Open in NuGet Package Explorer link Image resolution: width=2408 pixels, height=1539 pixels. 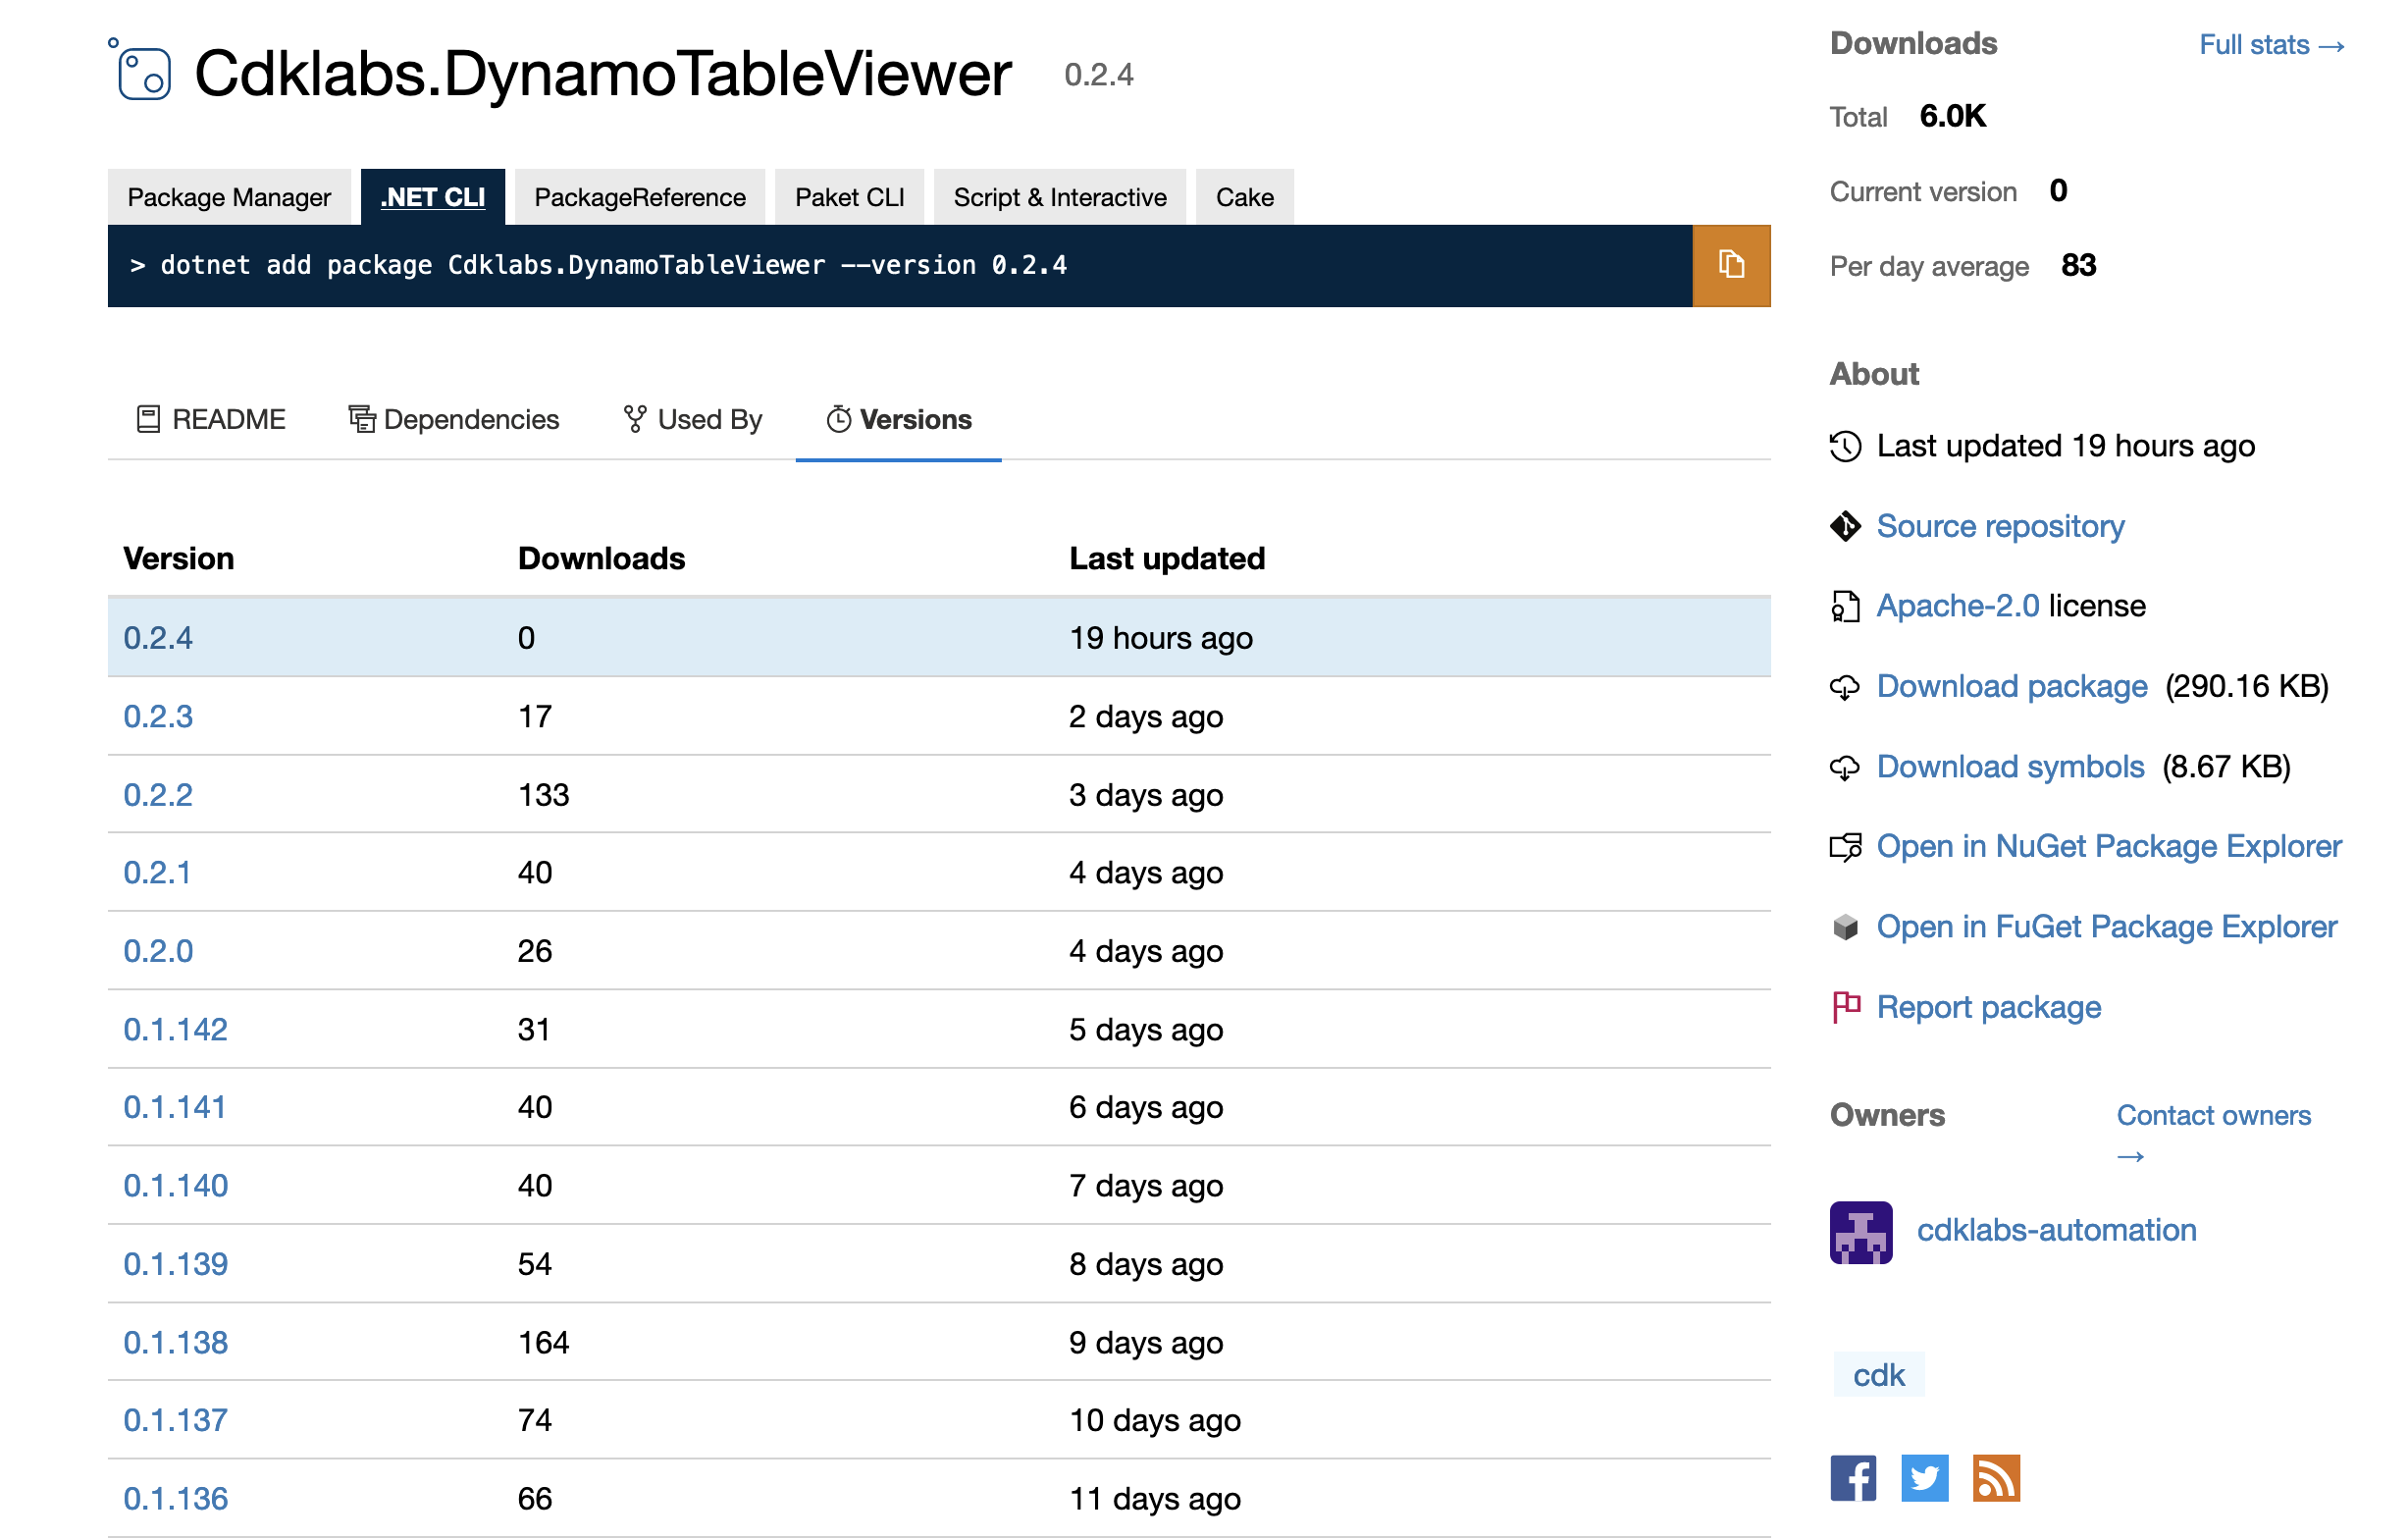pos(2109,847)
